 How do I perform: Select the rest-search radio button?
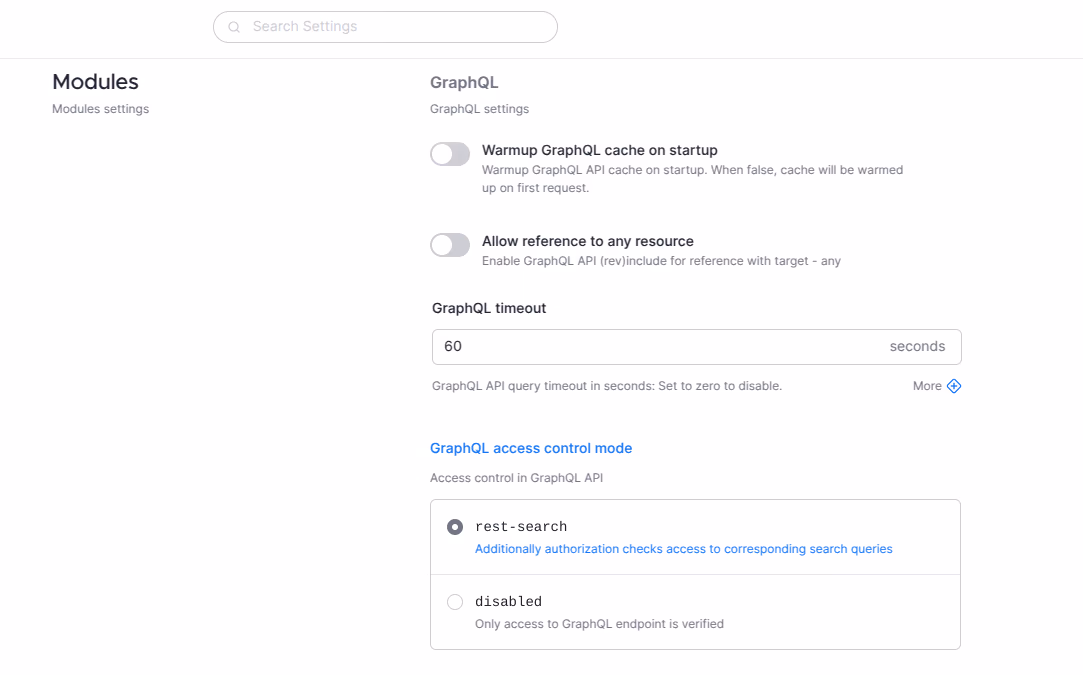tap(455, 527)
